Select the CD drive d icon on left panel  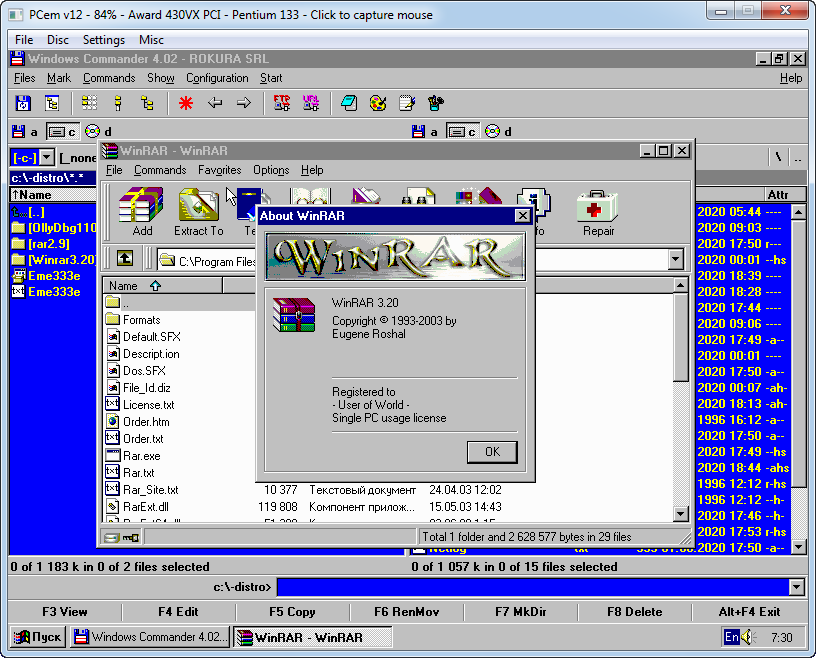[x=93, y=131]
